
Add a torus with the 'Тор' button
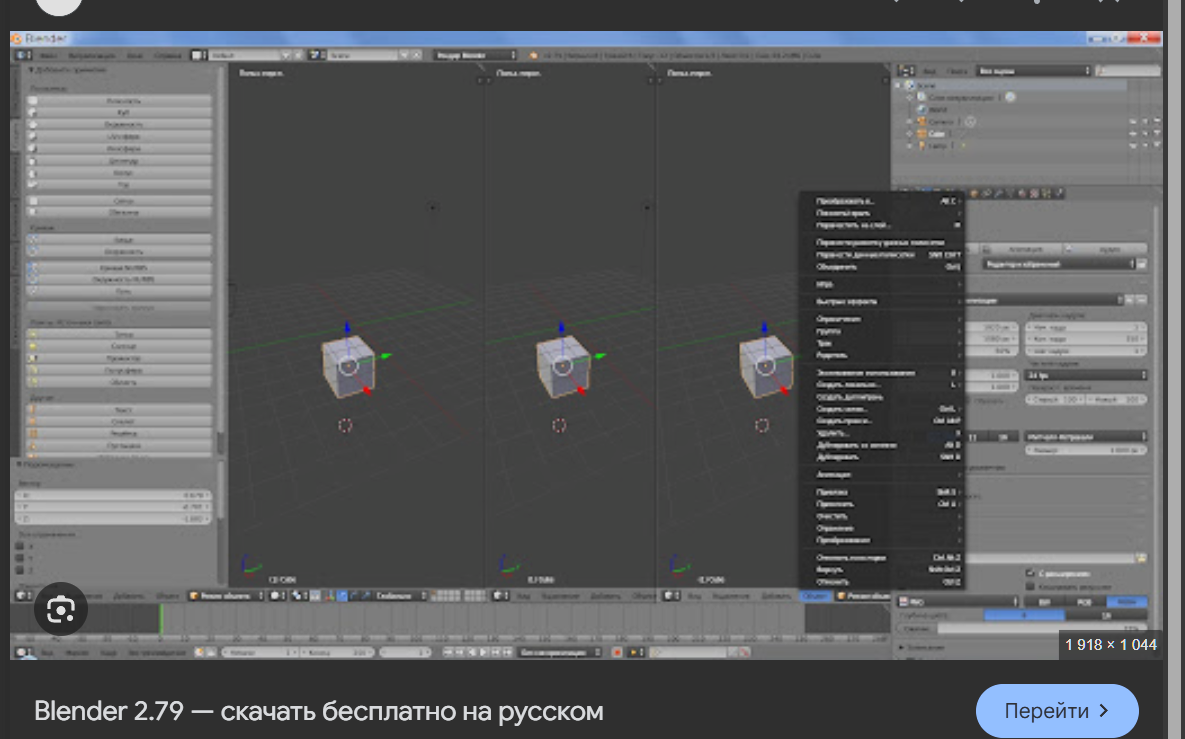click(x=121, y=185)
